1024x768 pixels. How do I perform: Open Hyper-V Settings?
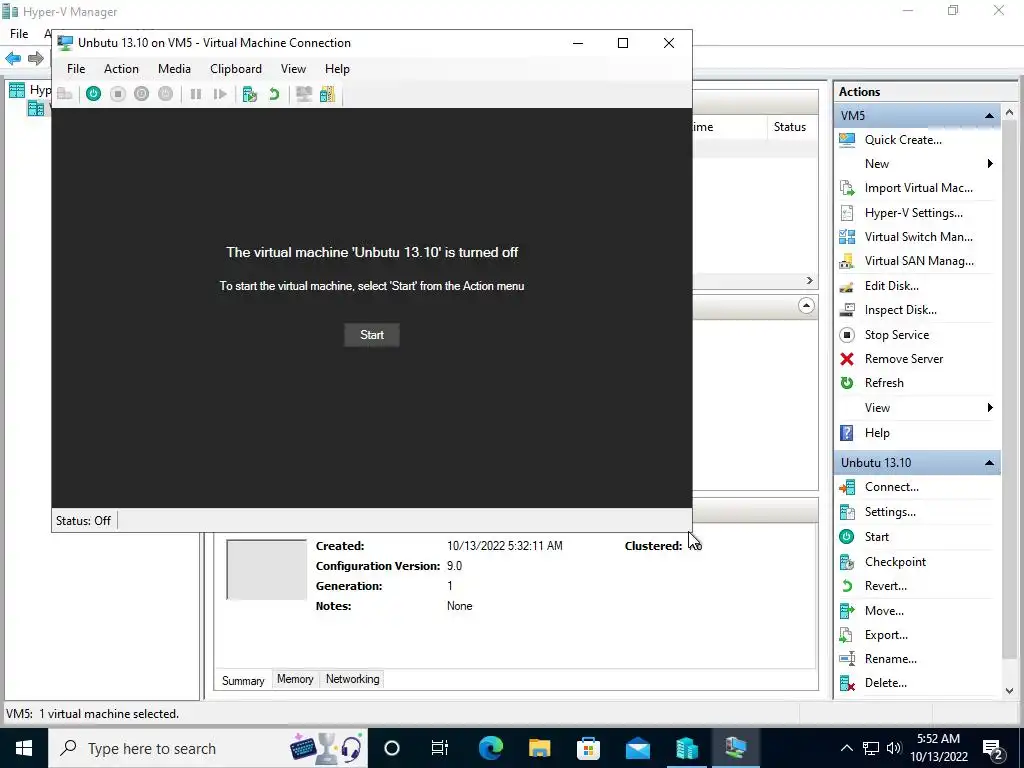tap(914, 213)
